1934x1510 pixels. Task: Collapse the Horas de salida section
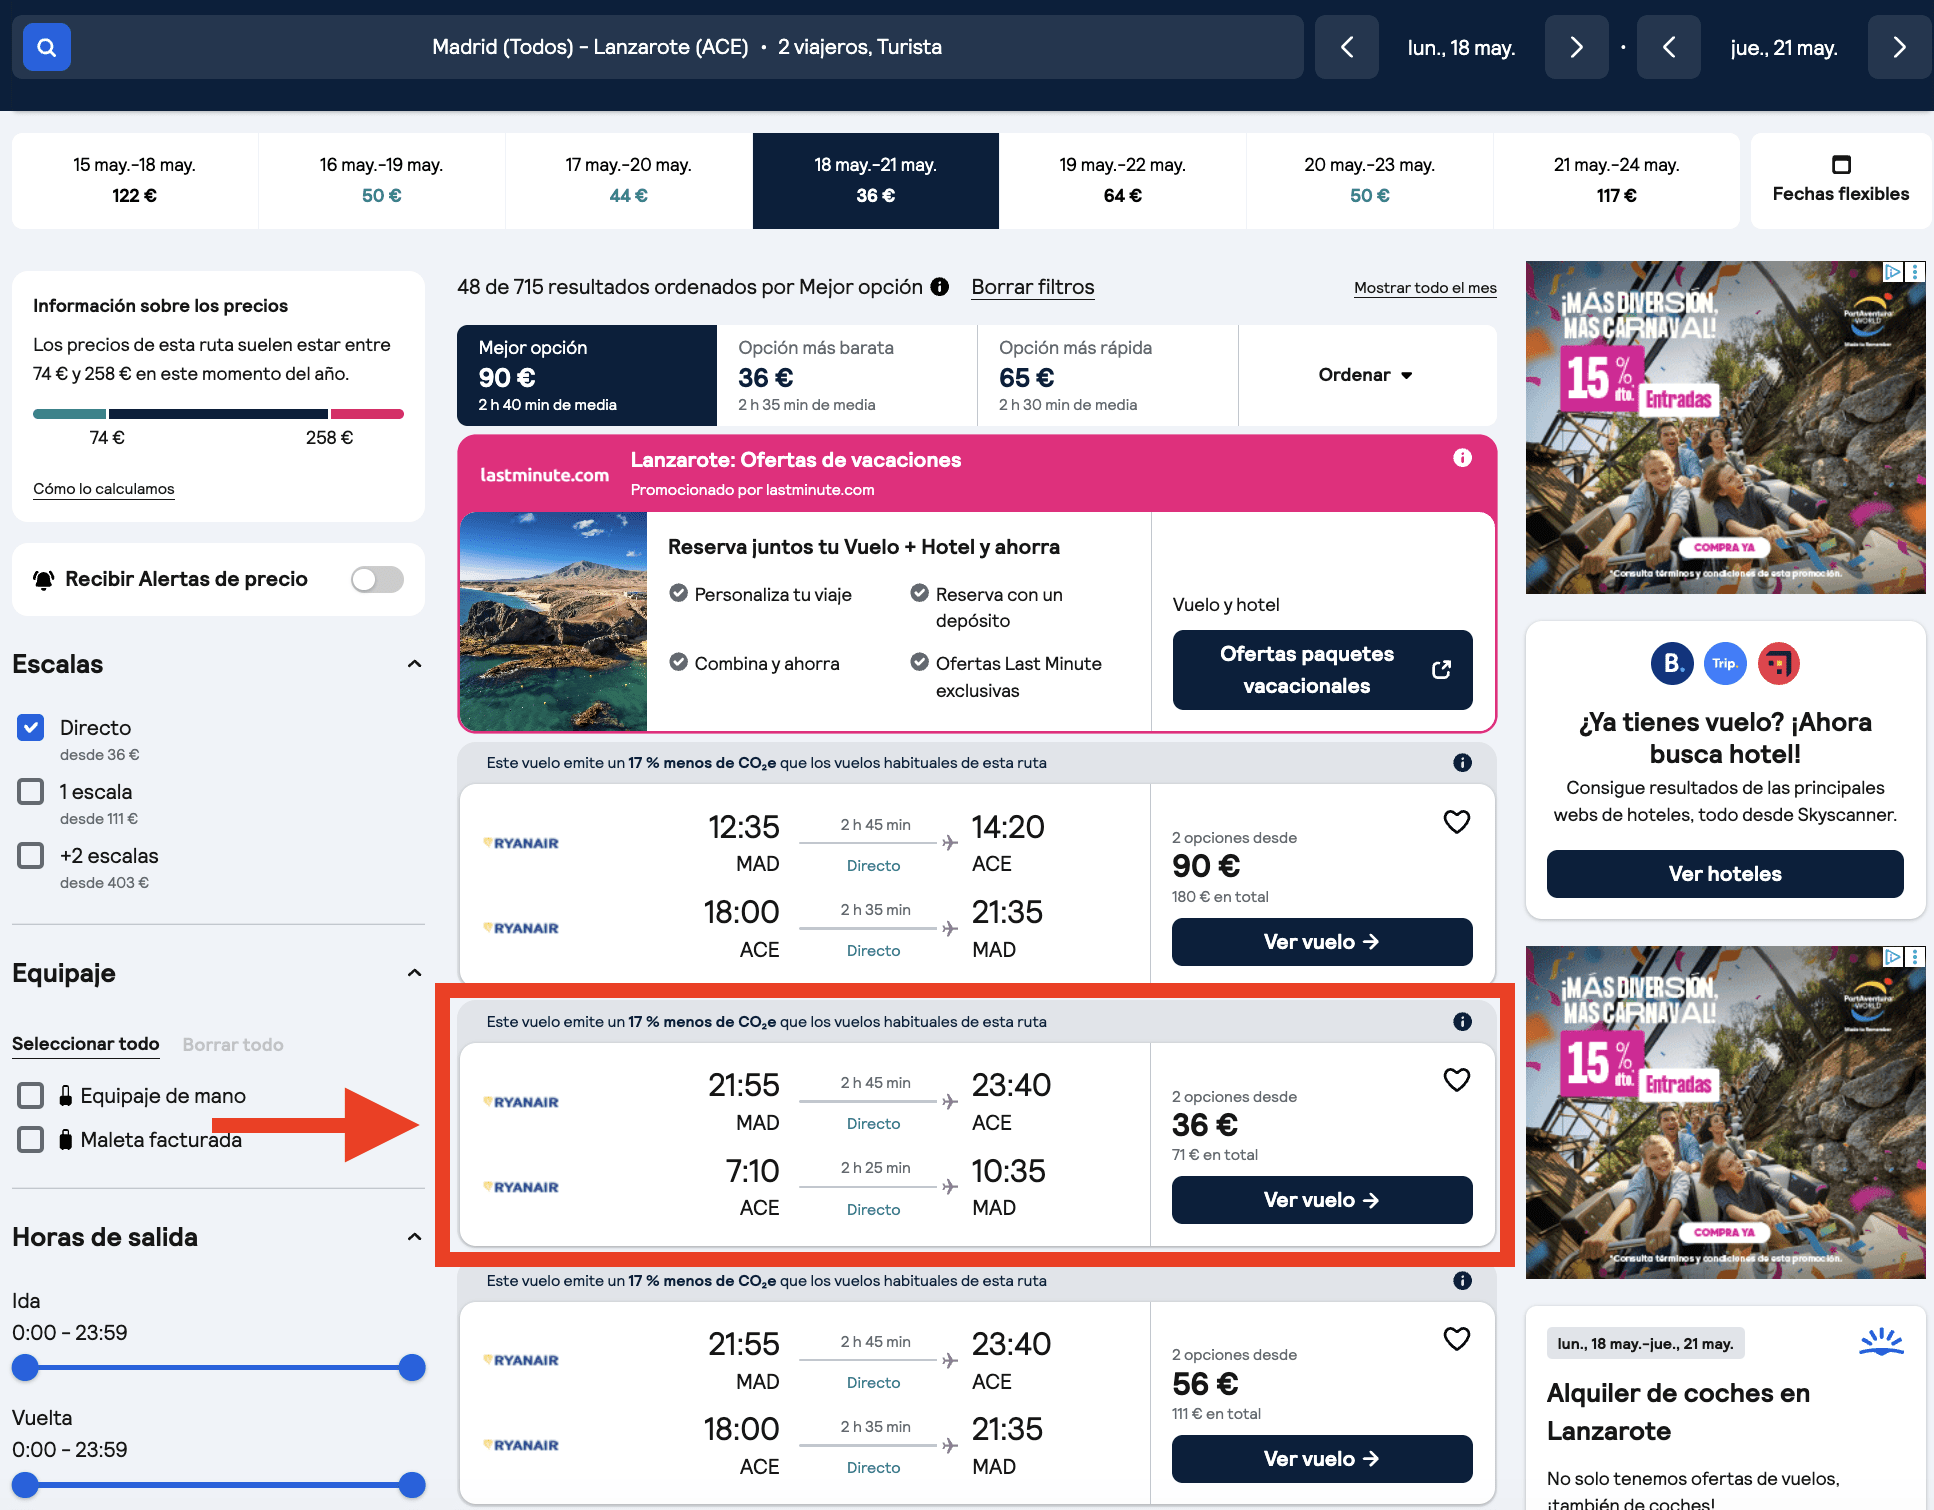coord(415,1237)
